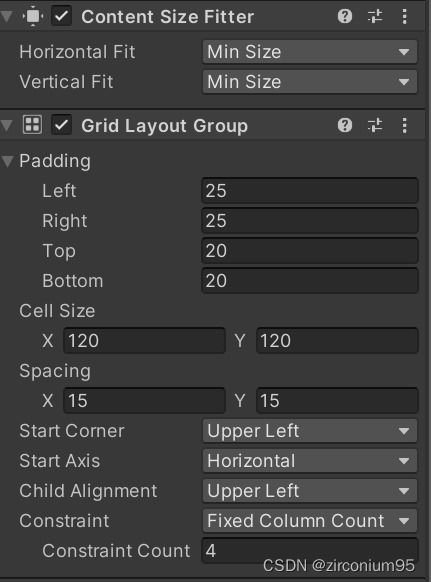Open Grid Layout Group preset settings icon
This screenshot has width=431, height=582.
tap(375, 125)
